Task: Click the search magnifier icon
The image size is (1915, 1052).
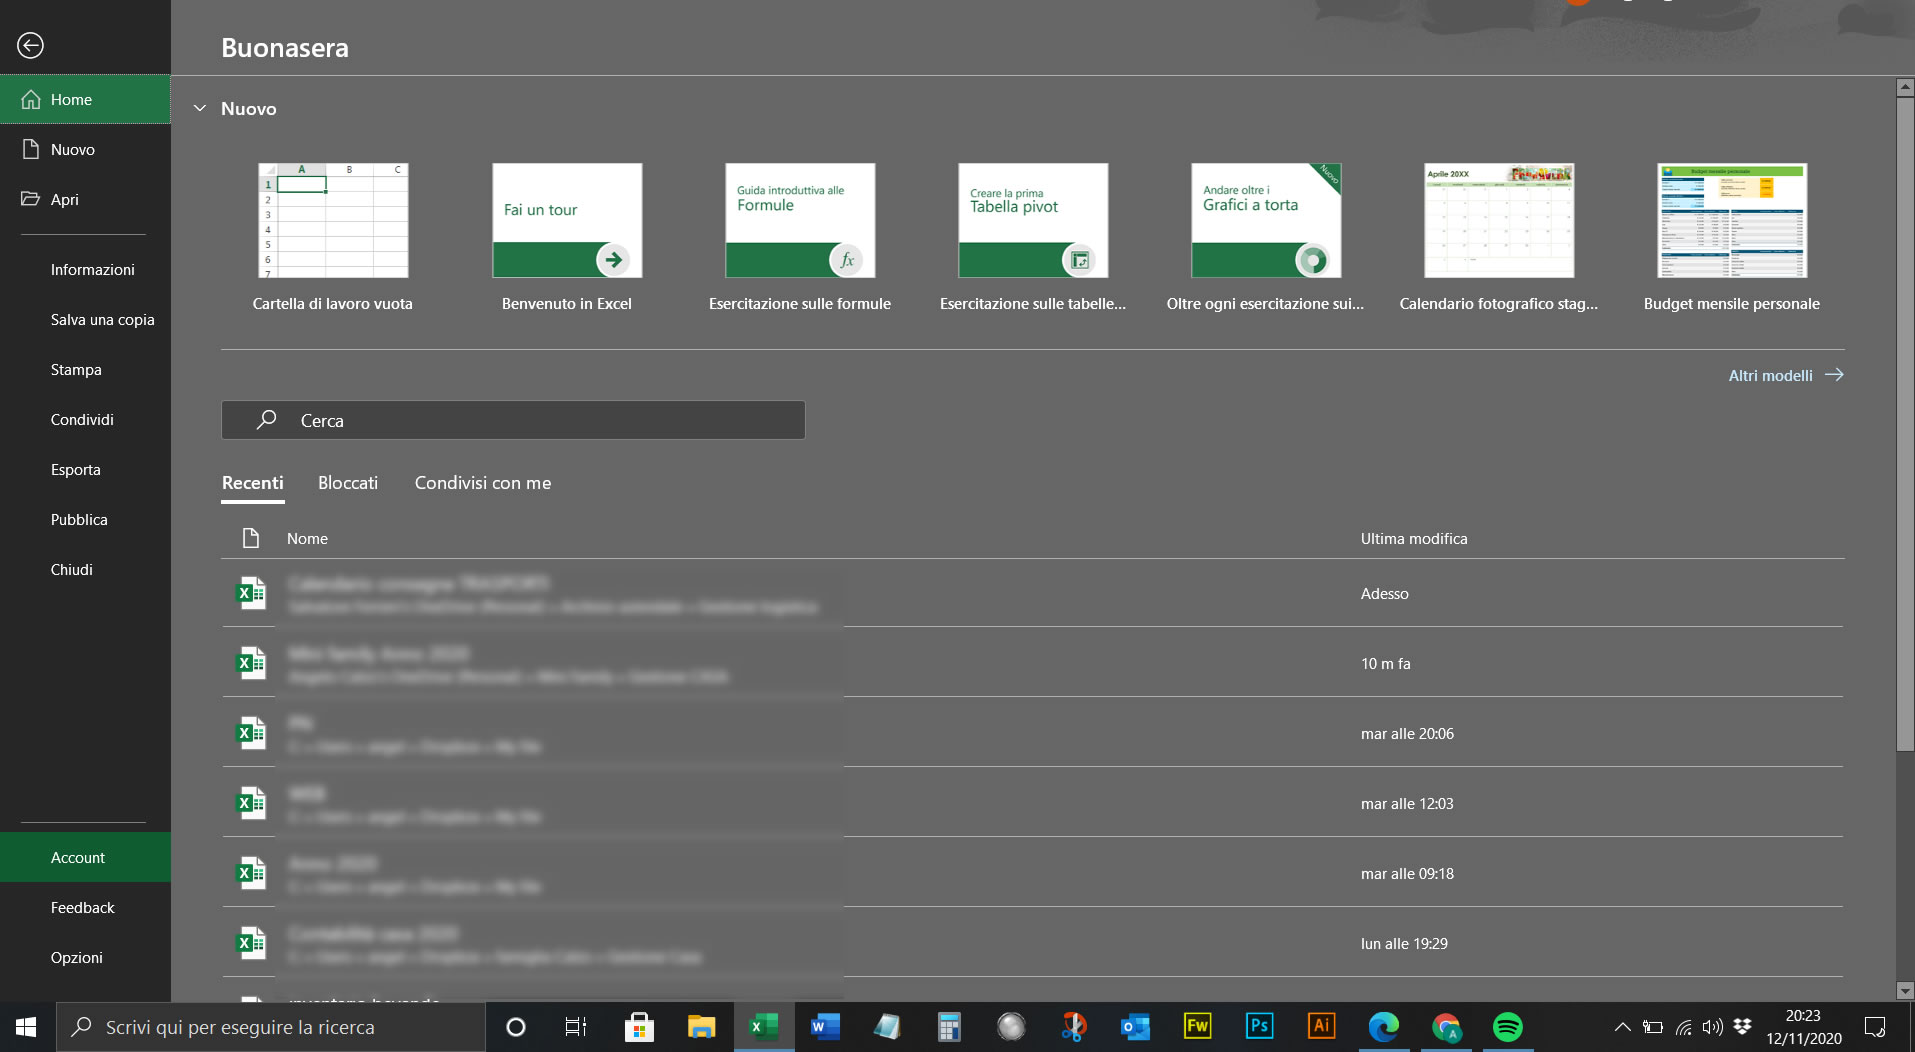Action: point(266,420)
